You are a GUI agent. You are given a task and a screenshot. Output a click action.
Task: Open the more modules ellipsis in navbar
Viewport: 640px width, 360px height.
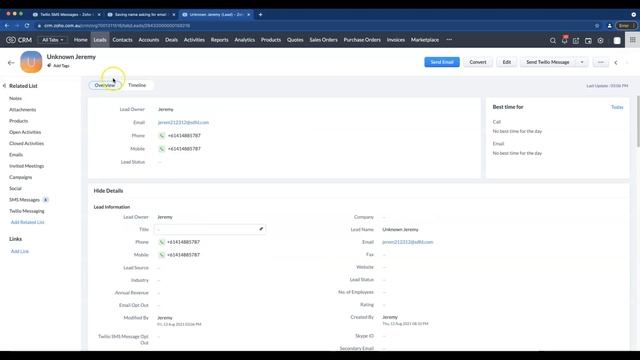pyautogui.click(x=449, y=40)
